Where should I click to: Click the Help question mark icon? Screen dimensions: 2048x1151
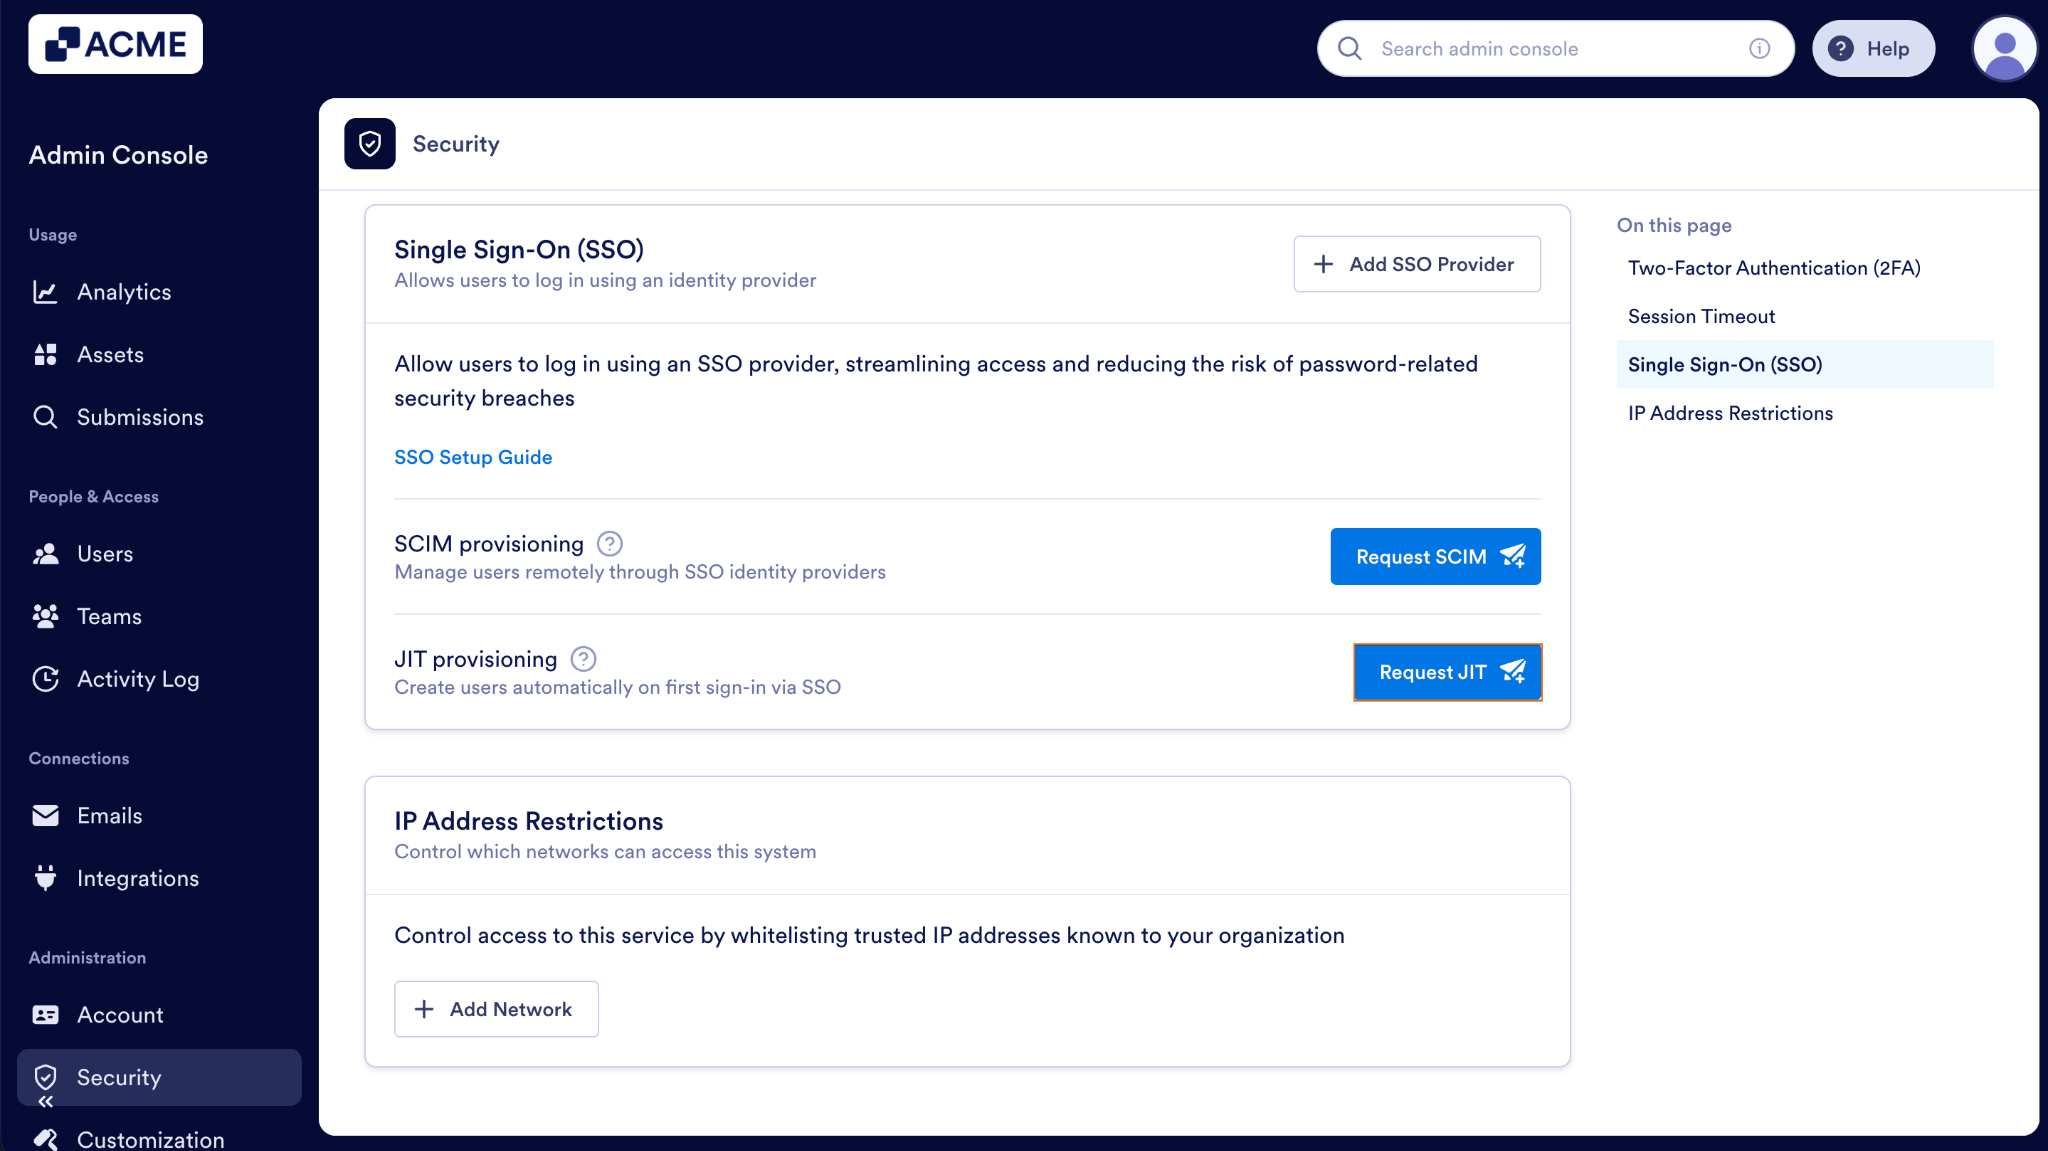[x=1840, y=48]
